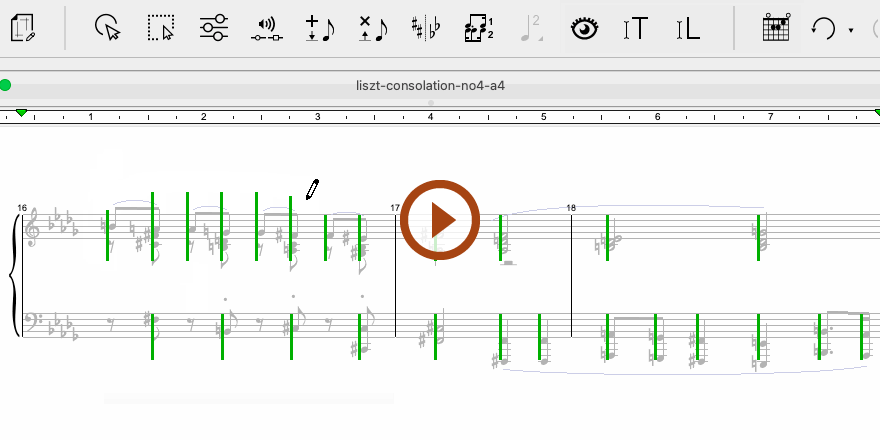Screen dimensions: 880x440
Task: Toggle the eye visibility tool
Action: 585,28
